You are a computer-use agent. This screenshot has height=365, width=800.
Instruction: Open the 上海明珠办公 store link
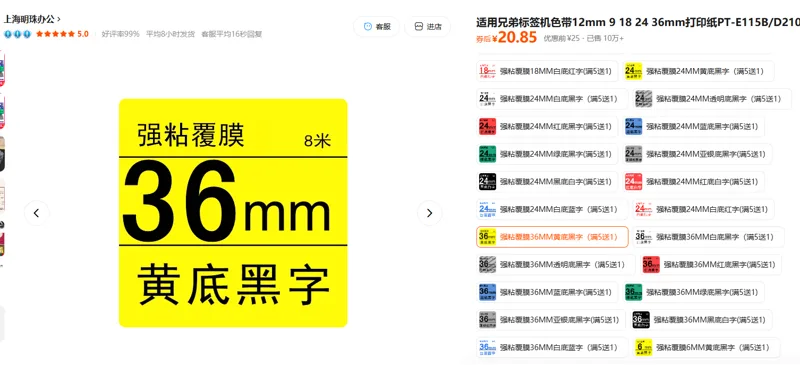[32, 19]
